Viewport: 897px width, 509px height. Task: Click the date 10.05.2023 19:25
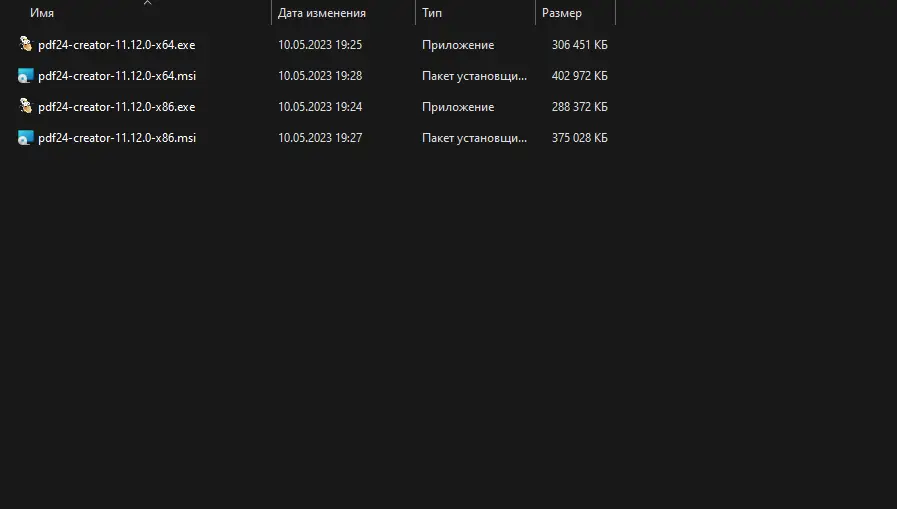click(x=320, y=45)
